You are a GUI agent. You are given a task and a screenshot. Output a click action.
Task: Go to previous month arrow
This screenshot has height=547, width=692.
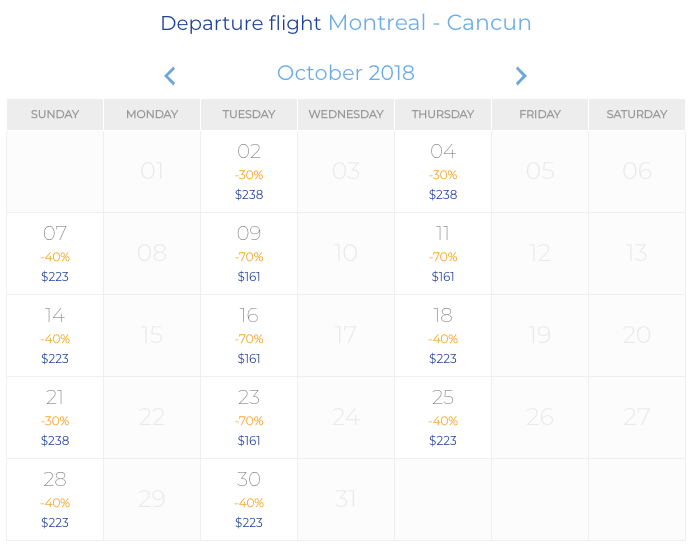click(170, 76)
